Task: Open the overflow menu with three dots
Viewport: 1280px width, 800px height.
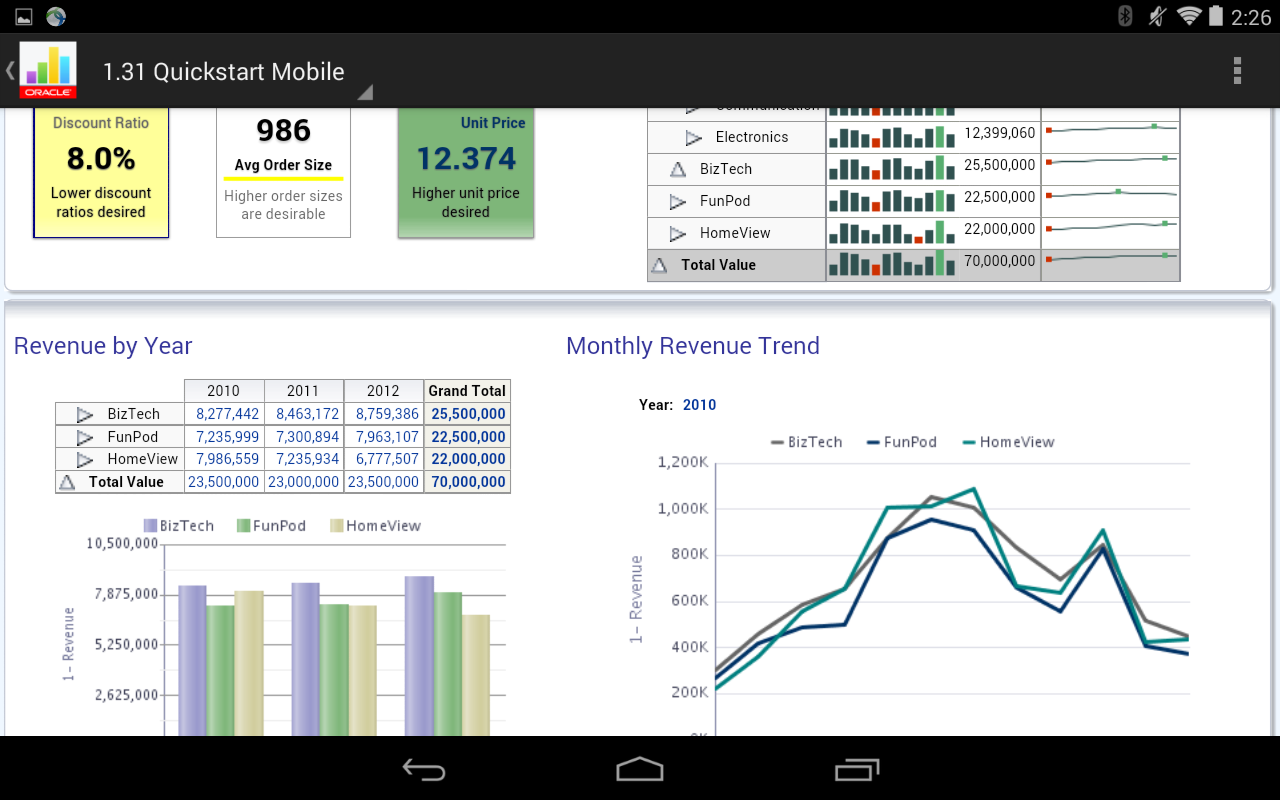Action: coord(1237,70)
